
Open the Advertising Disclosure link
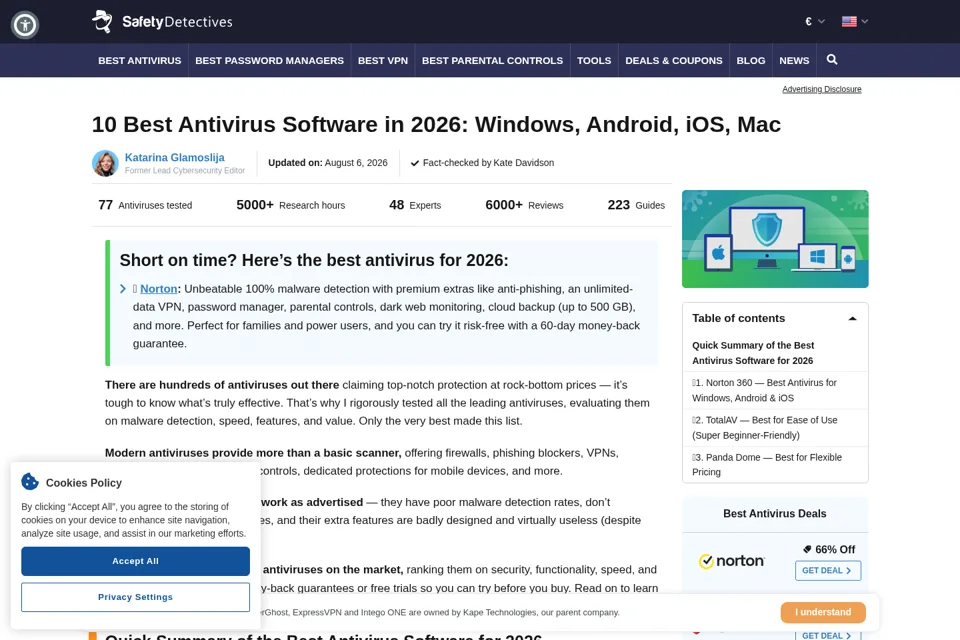(x=822, y=89)
